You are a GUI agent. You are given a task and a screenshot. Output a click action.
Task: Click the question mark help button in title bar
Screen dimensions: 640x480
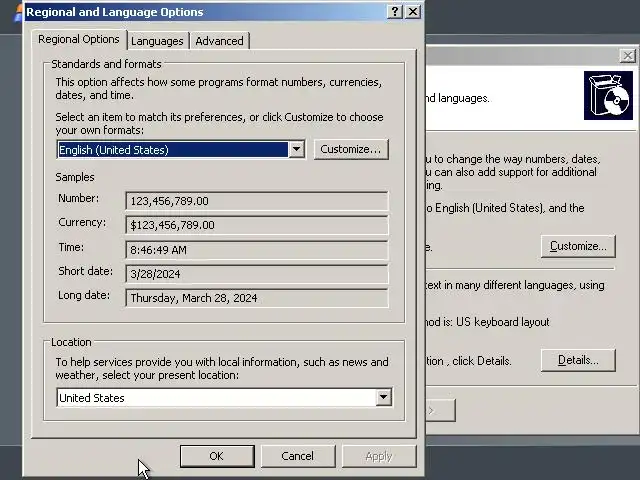tap(394, 12)
